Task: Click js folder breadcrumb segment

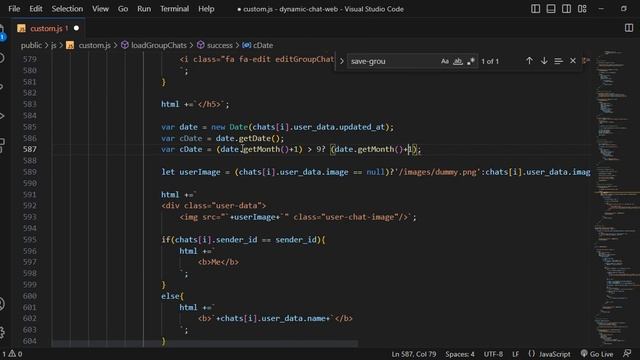Action: (53, 45)
